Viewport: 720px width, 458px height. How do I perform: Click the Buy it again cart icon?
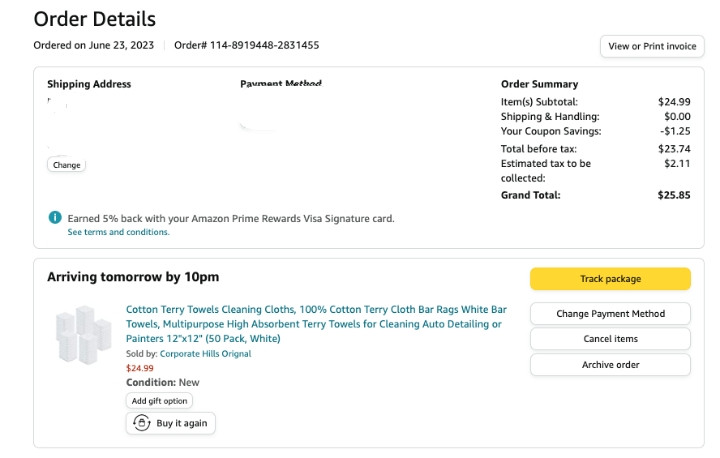pyautogui.click(x=142, y=423)
